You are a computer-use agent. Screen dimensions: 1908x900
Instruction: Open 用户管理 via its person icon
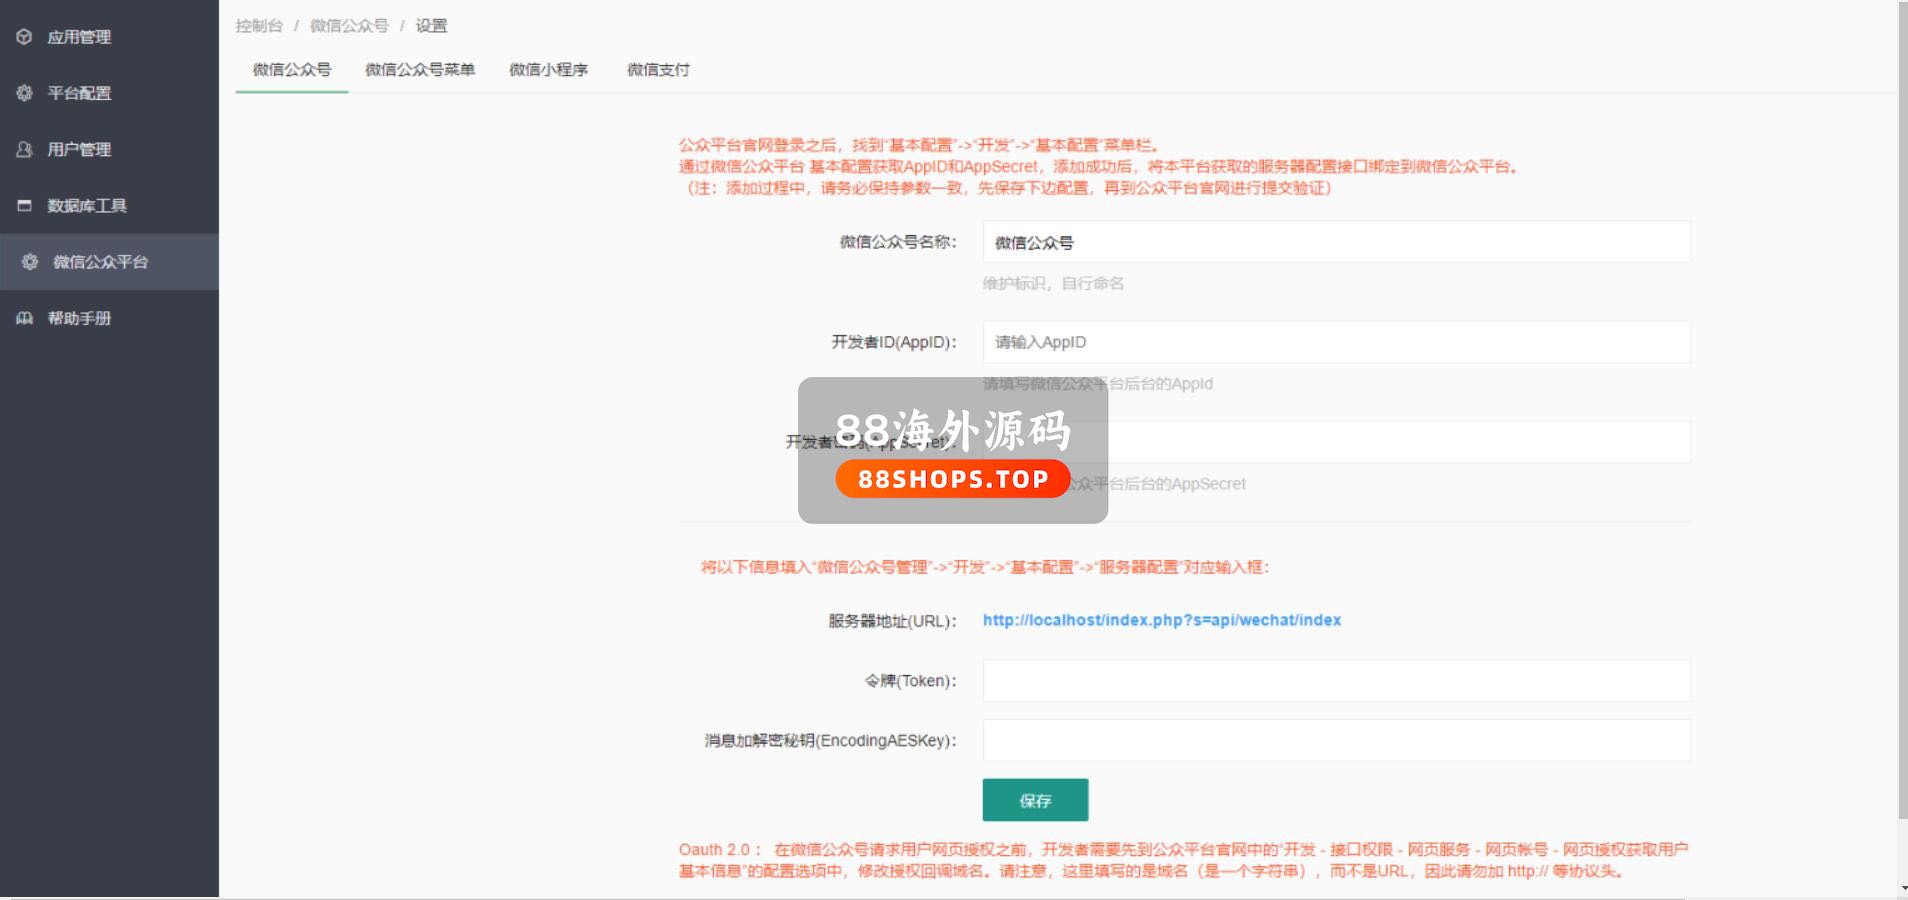[24, 149]
